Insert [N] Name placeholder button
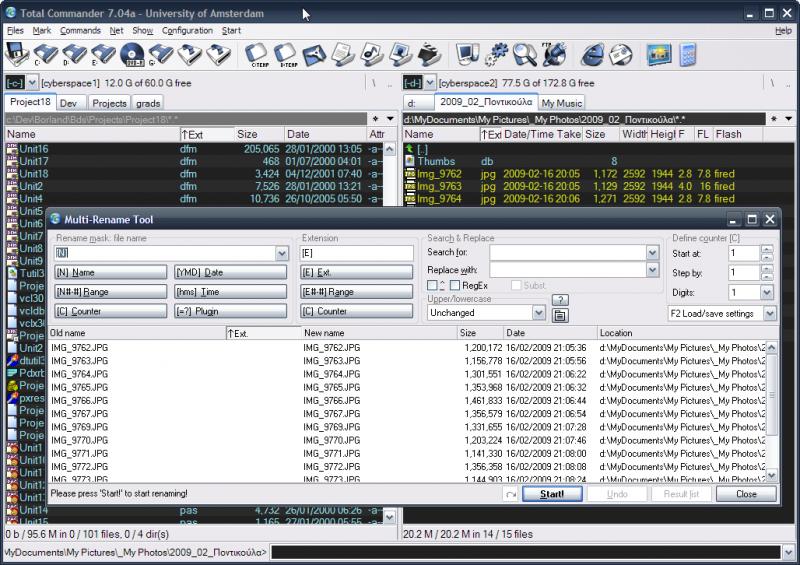800x565 pixels. click(x=111, y=273)
